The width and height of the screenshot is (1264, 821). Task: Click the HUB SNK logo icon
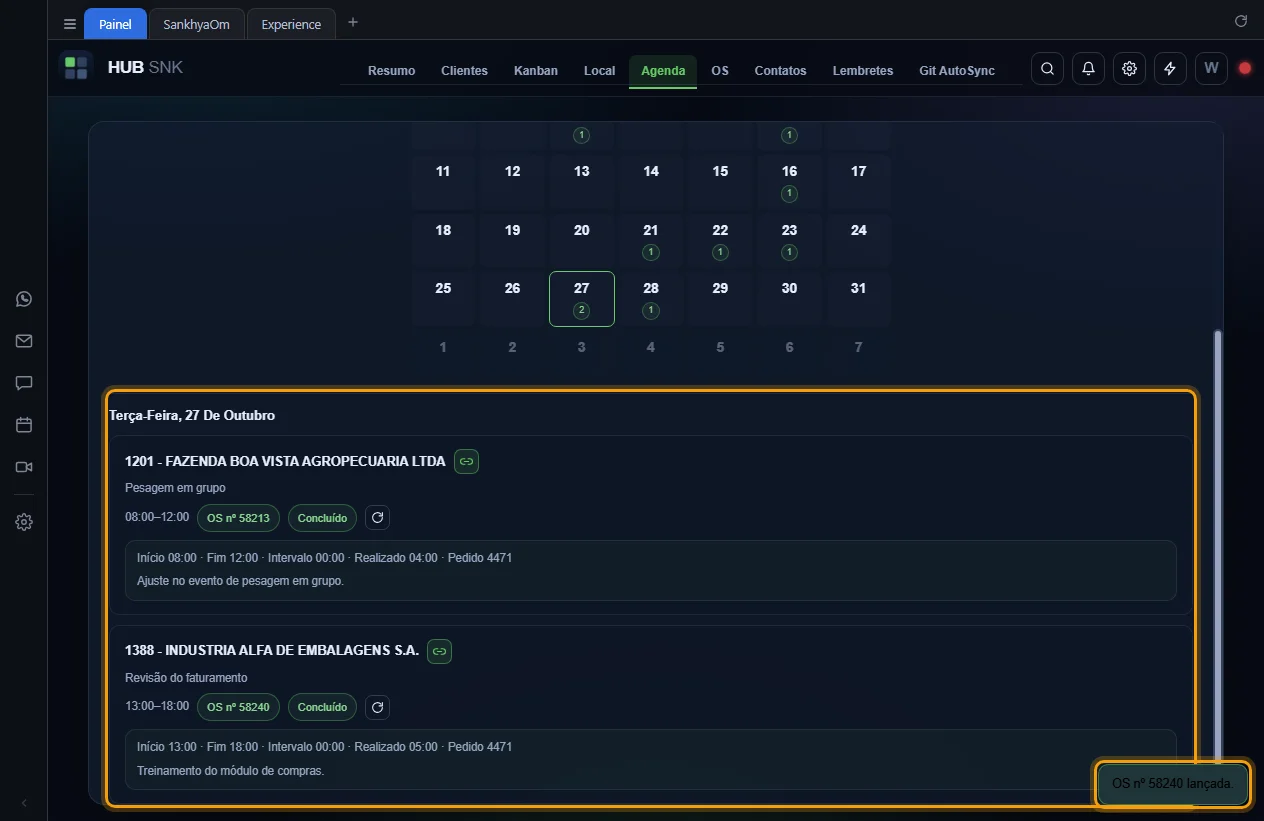[x=76, y=67]
